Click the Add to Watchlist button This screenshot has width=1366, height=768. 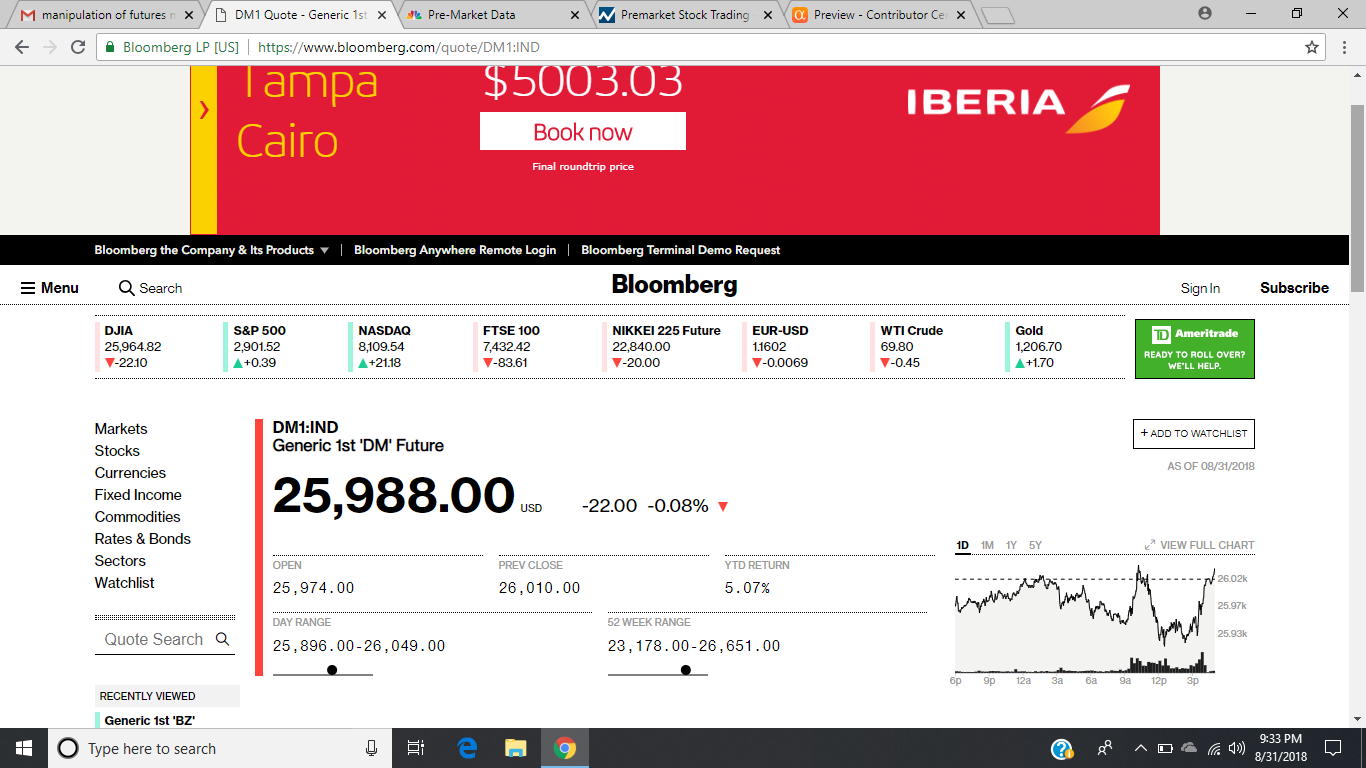[1194, 434]
